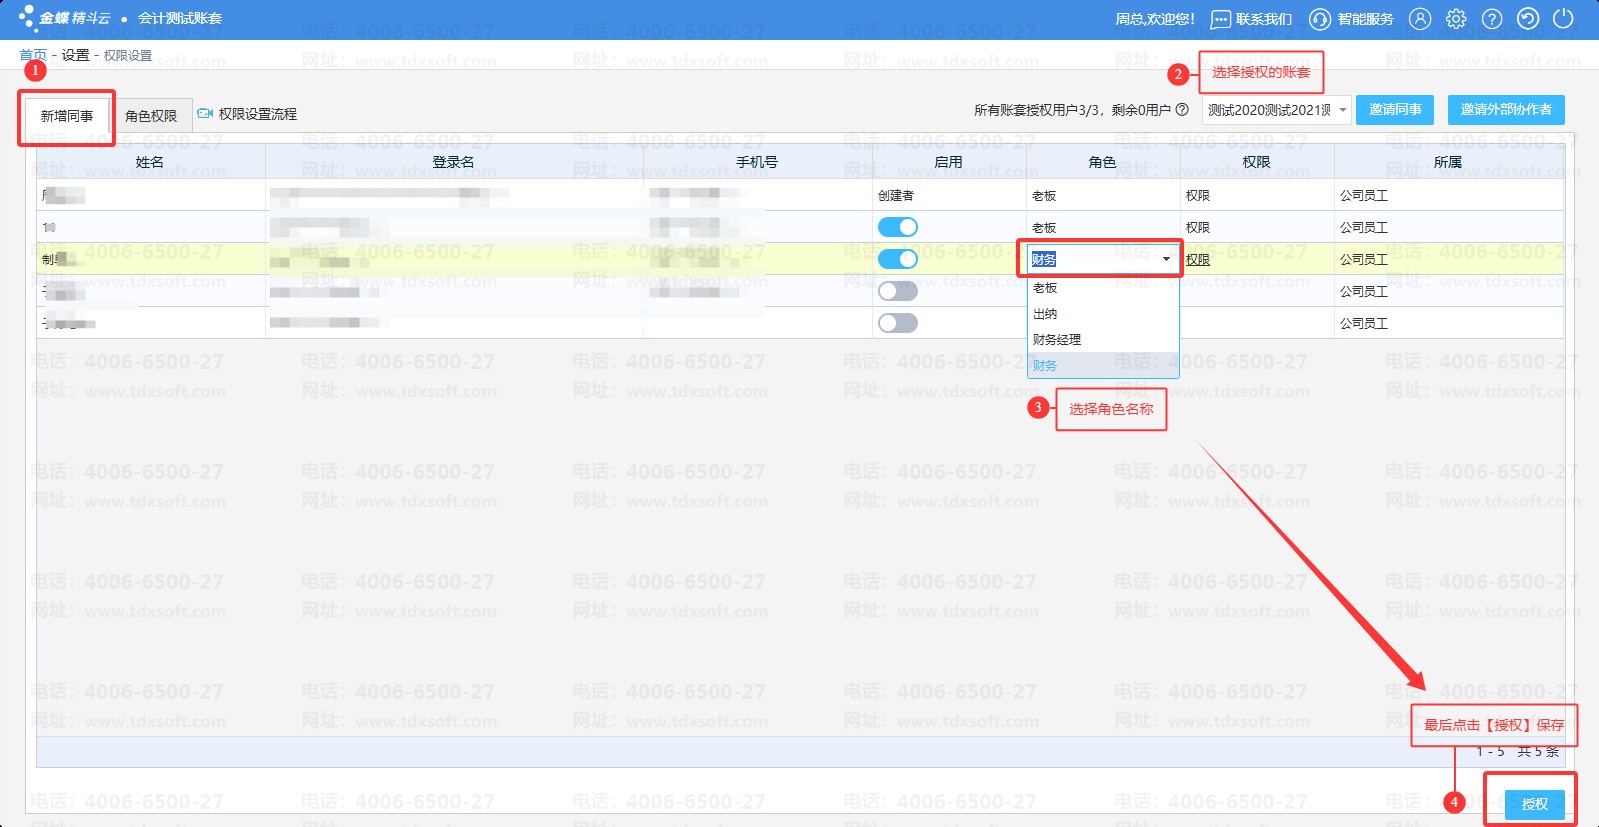
Task: Click the 创建者 label in first row
Action: [896, 196]
